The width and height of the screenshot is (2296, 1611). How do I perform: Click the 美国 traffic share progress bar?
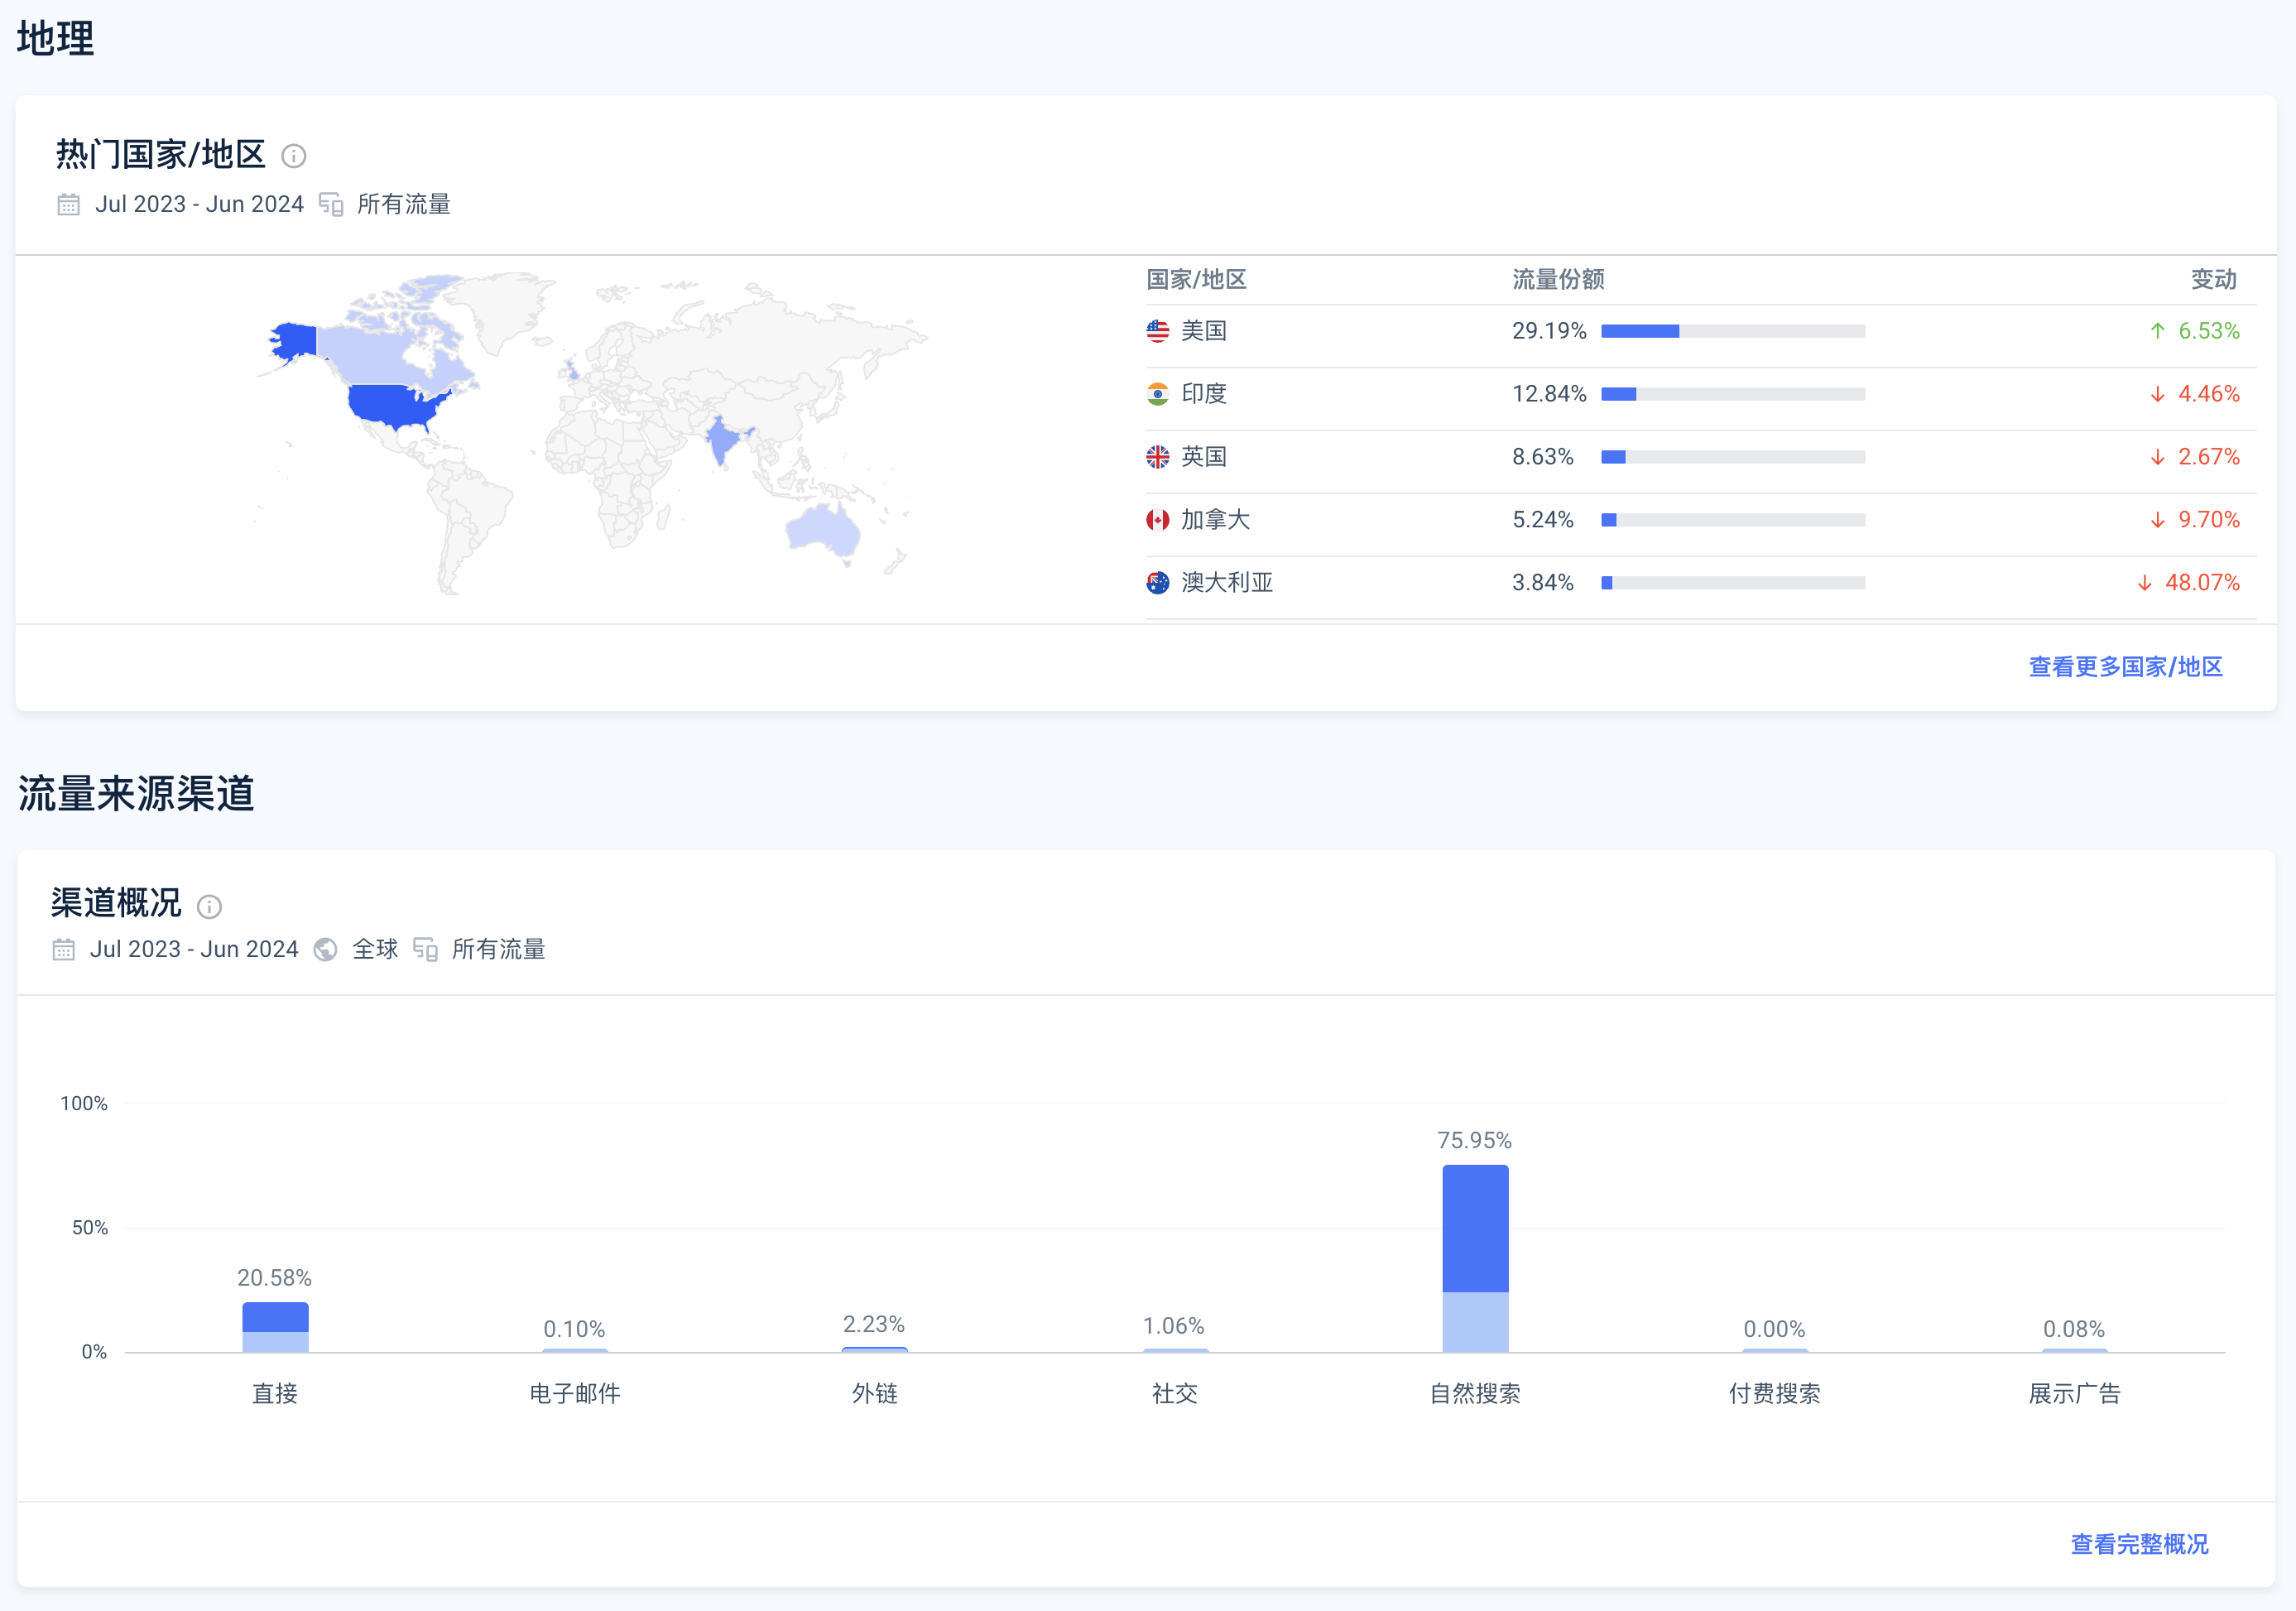point(1733,331)
